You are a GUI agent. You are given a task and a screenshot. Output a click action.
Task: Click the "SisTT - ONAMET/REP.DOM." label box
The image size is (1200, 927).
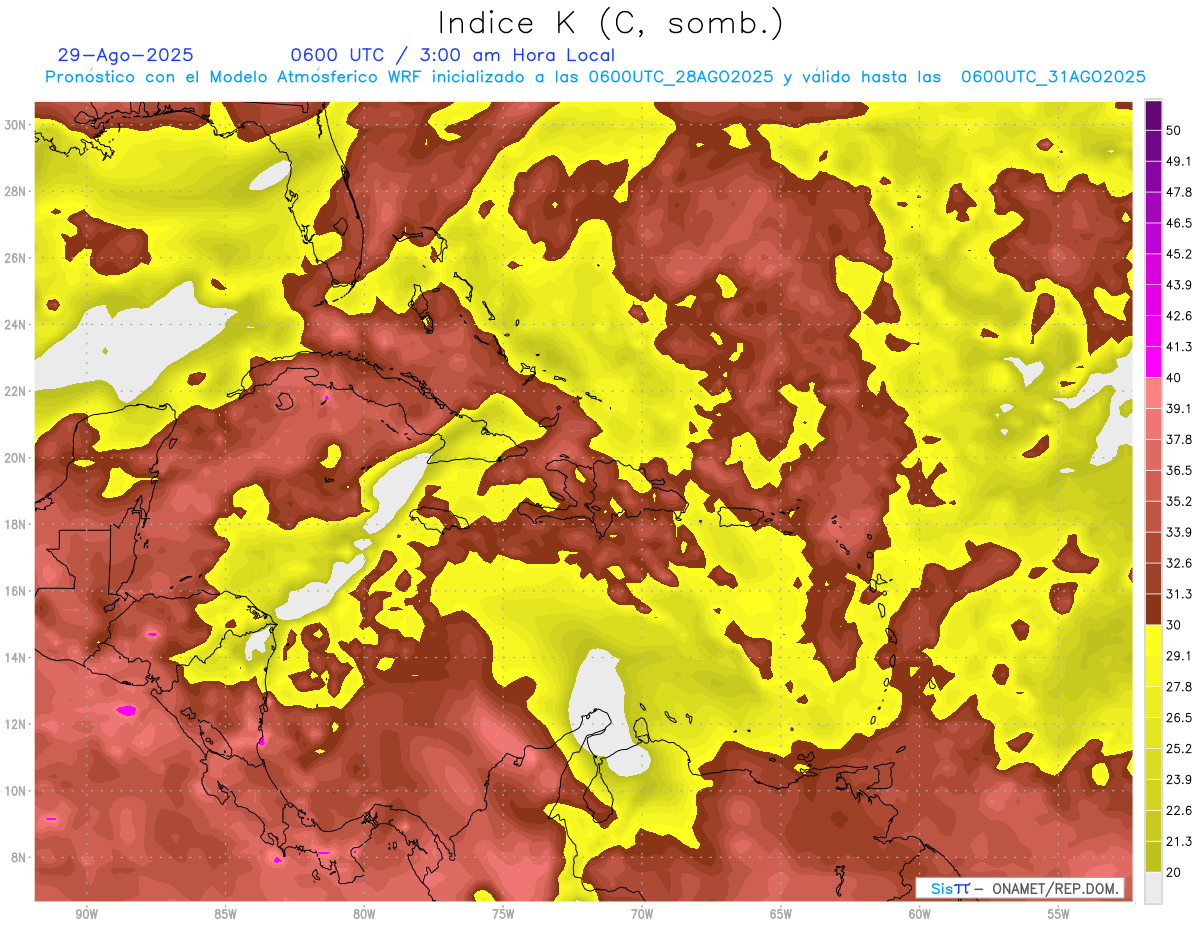pos(1020,888)
